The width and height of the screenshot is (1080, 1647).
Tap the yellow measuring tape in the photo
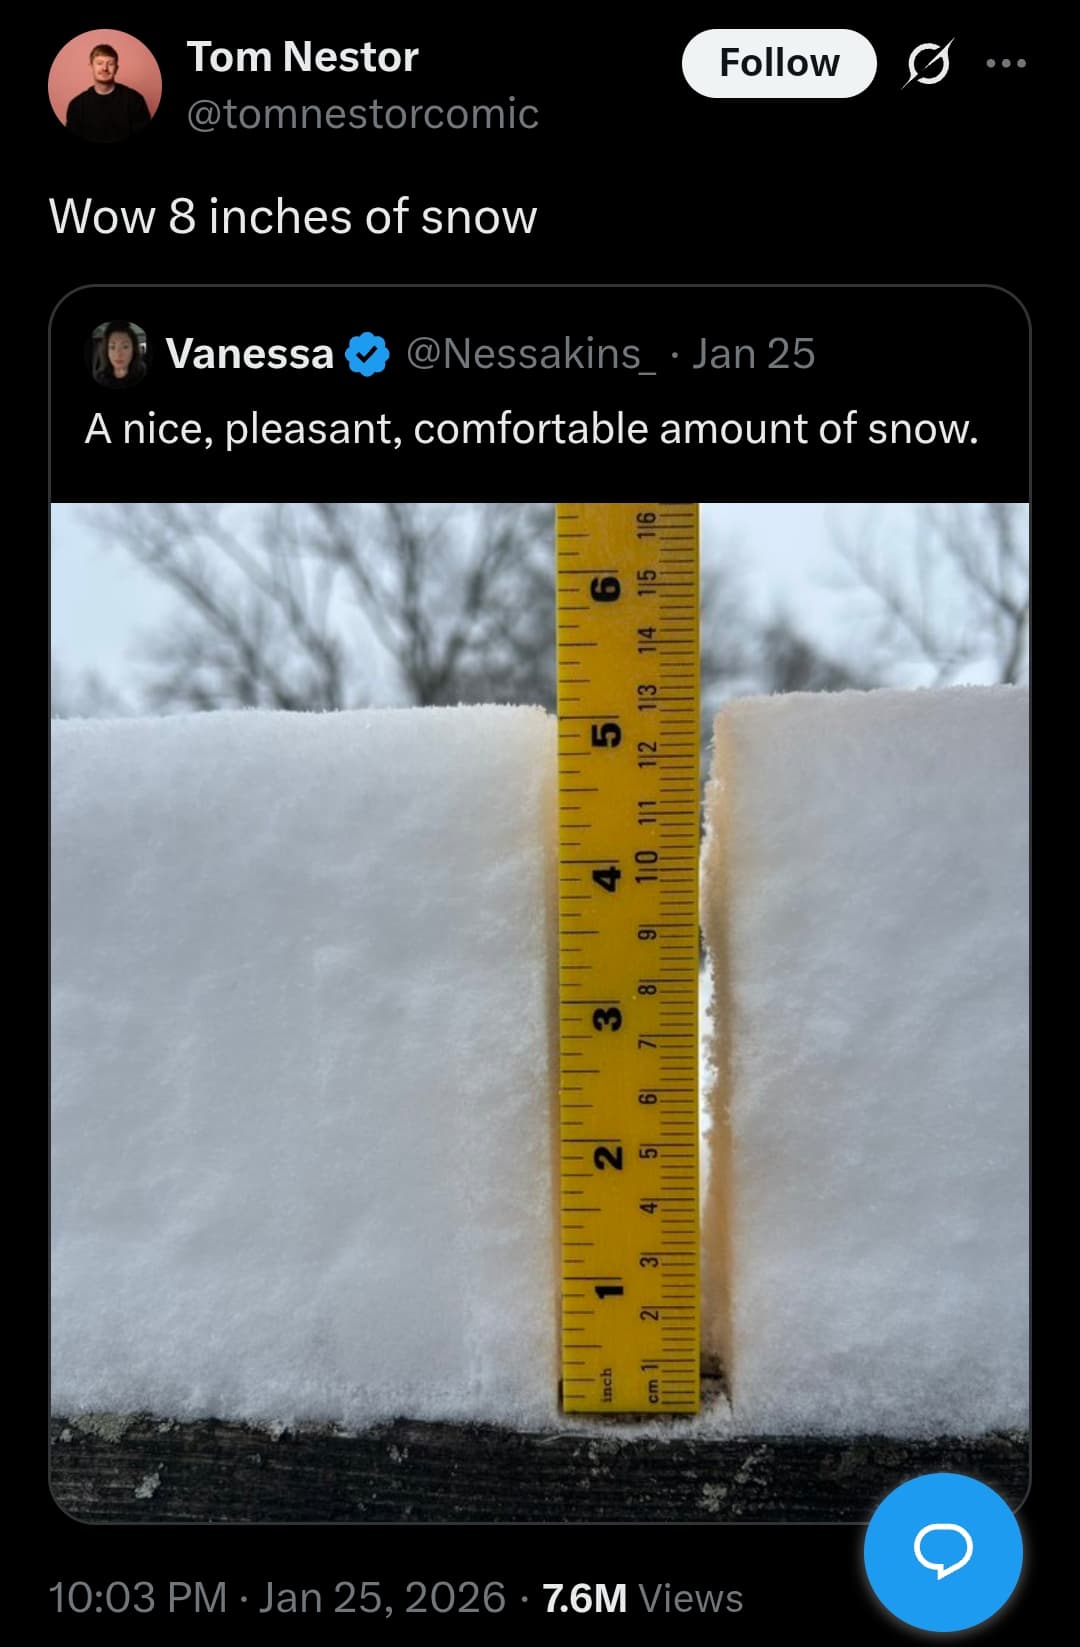[627, 960]
